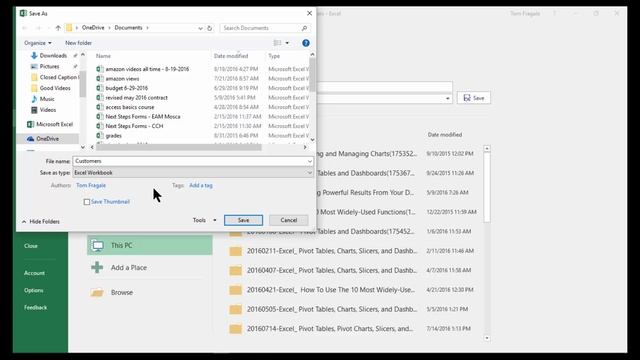Select the Music folder in sidebar
The image size is (640, 360).
click(47, 99)
